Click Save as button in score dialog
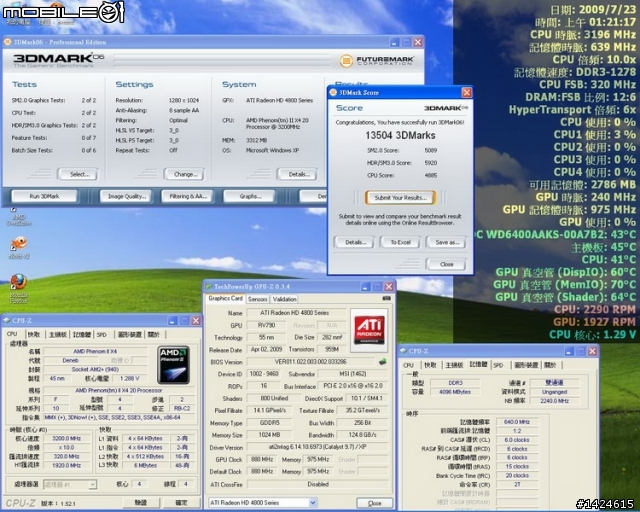Viewport: 640px width, 512px height. tap(446, 242)
